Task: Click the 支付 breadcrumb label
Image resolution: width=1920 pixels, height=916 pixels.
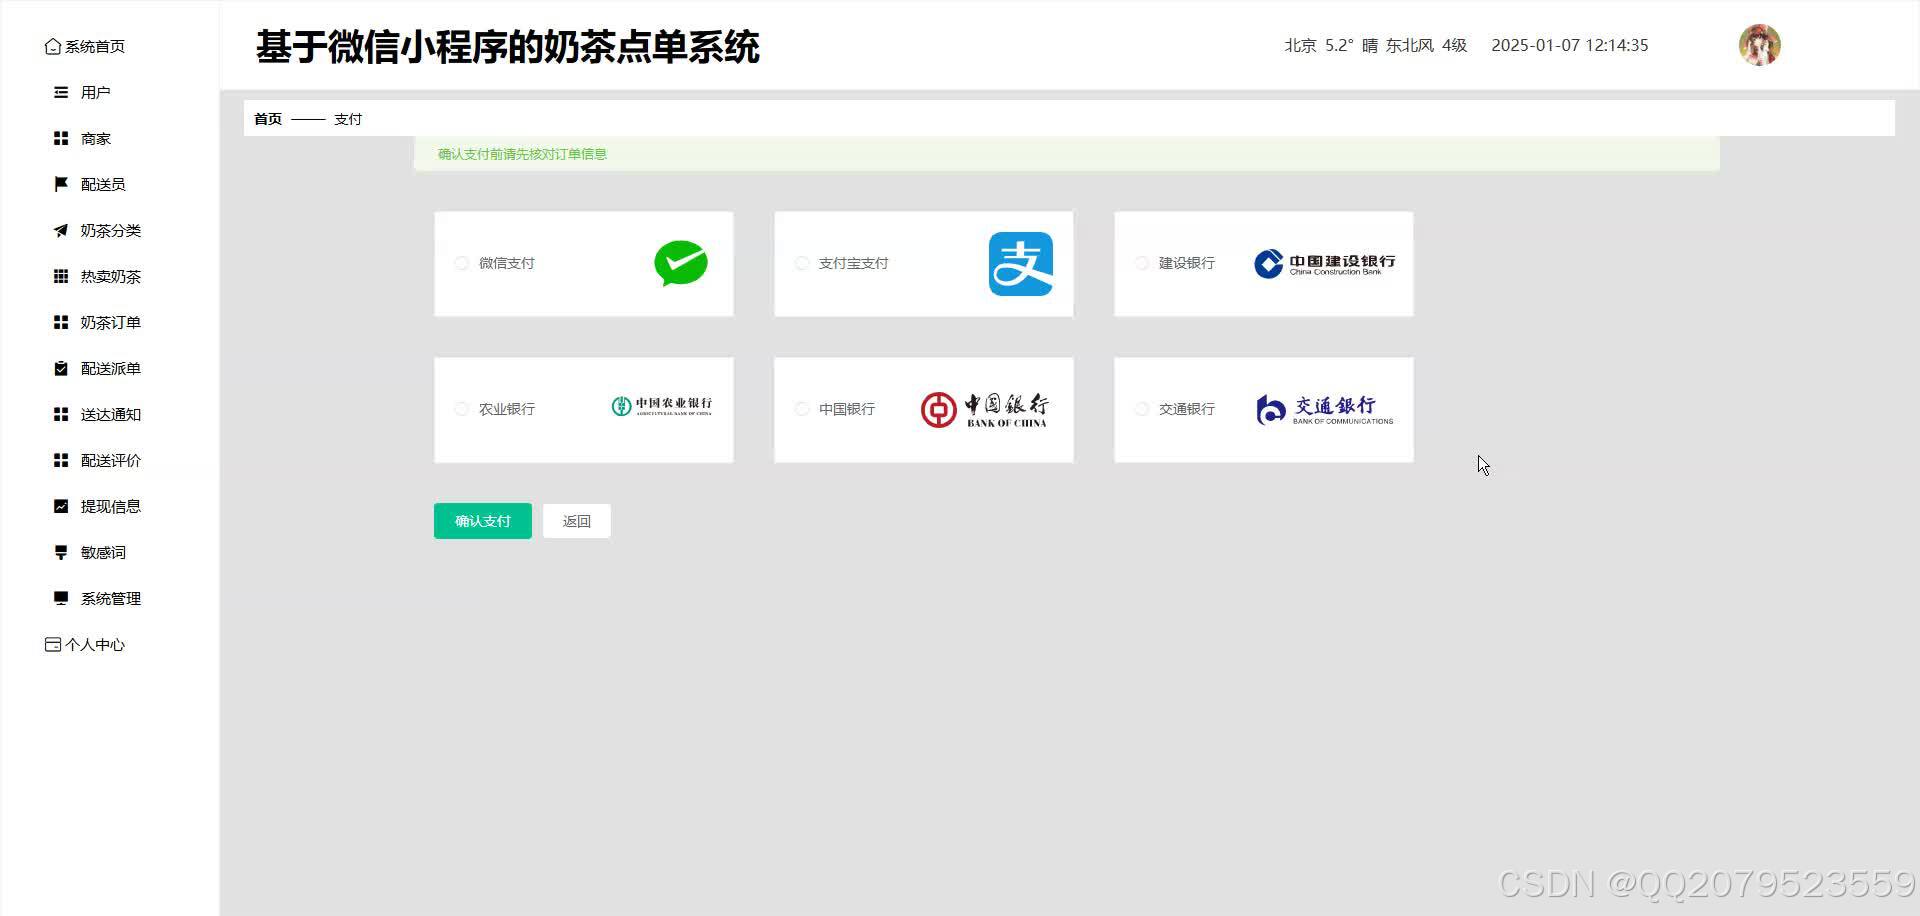Action: (348, 118)
